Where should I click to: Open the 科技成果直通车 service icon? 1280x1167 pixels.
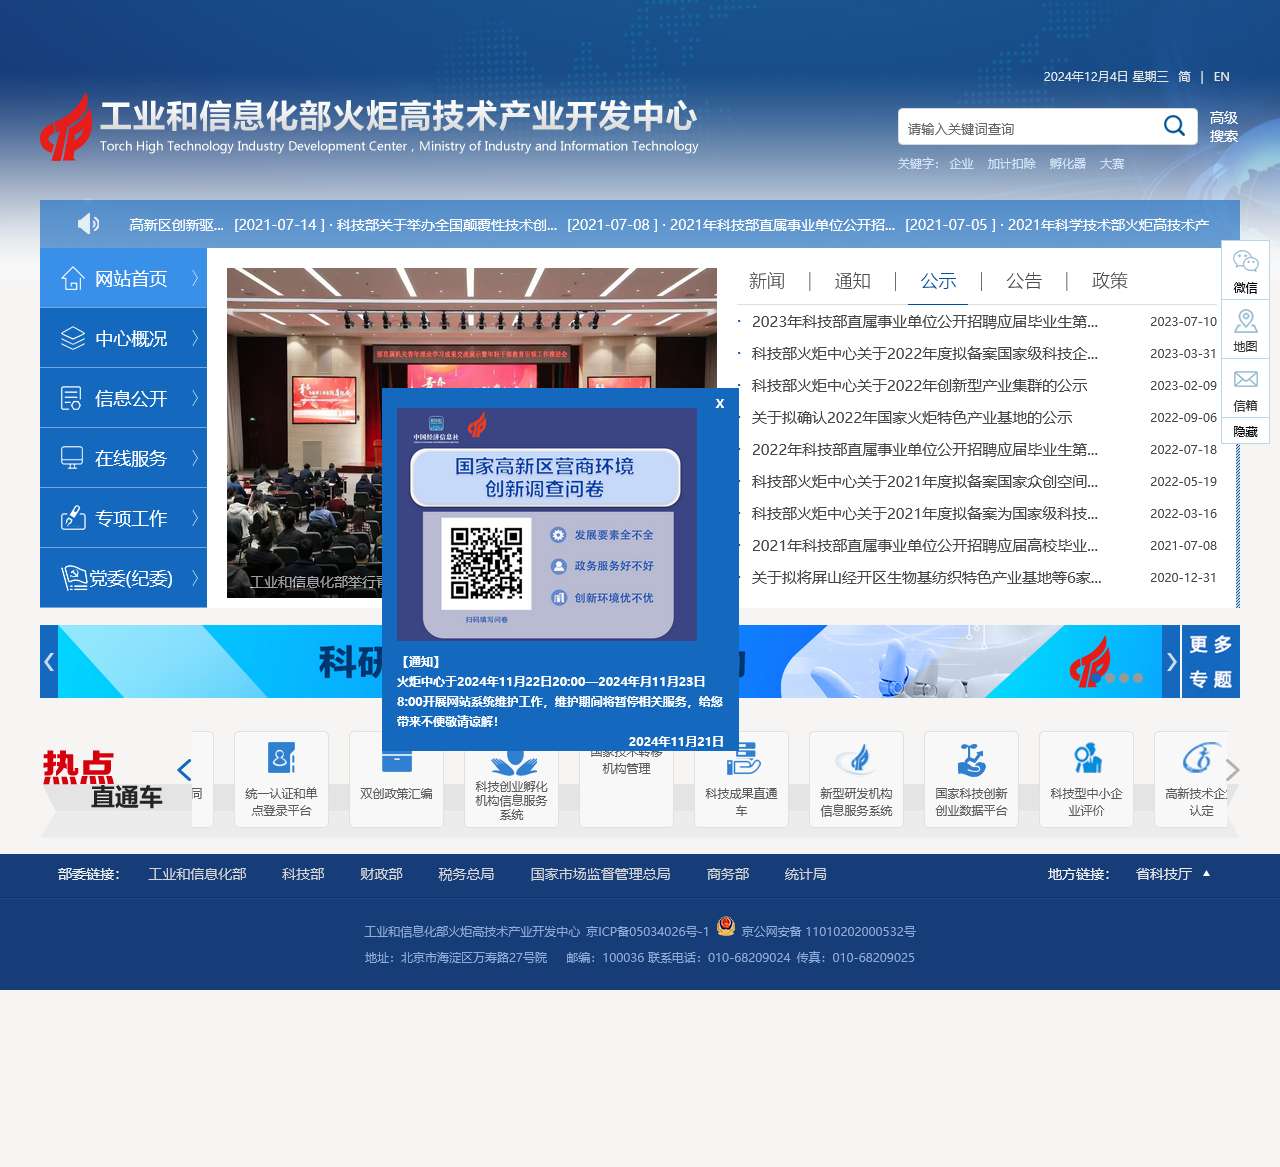[741, 779]
